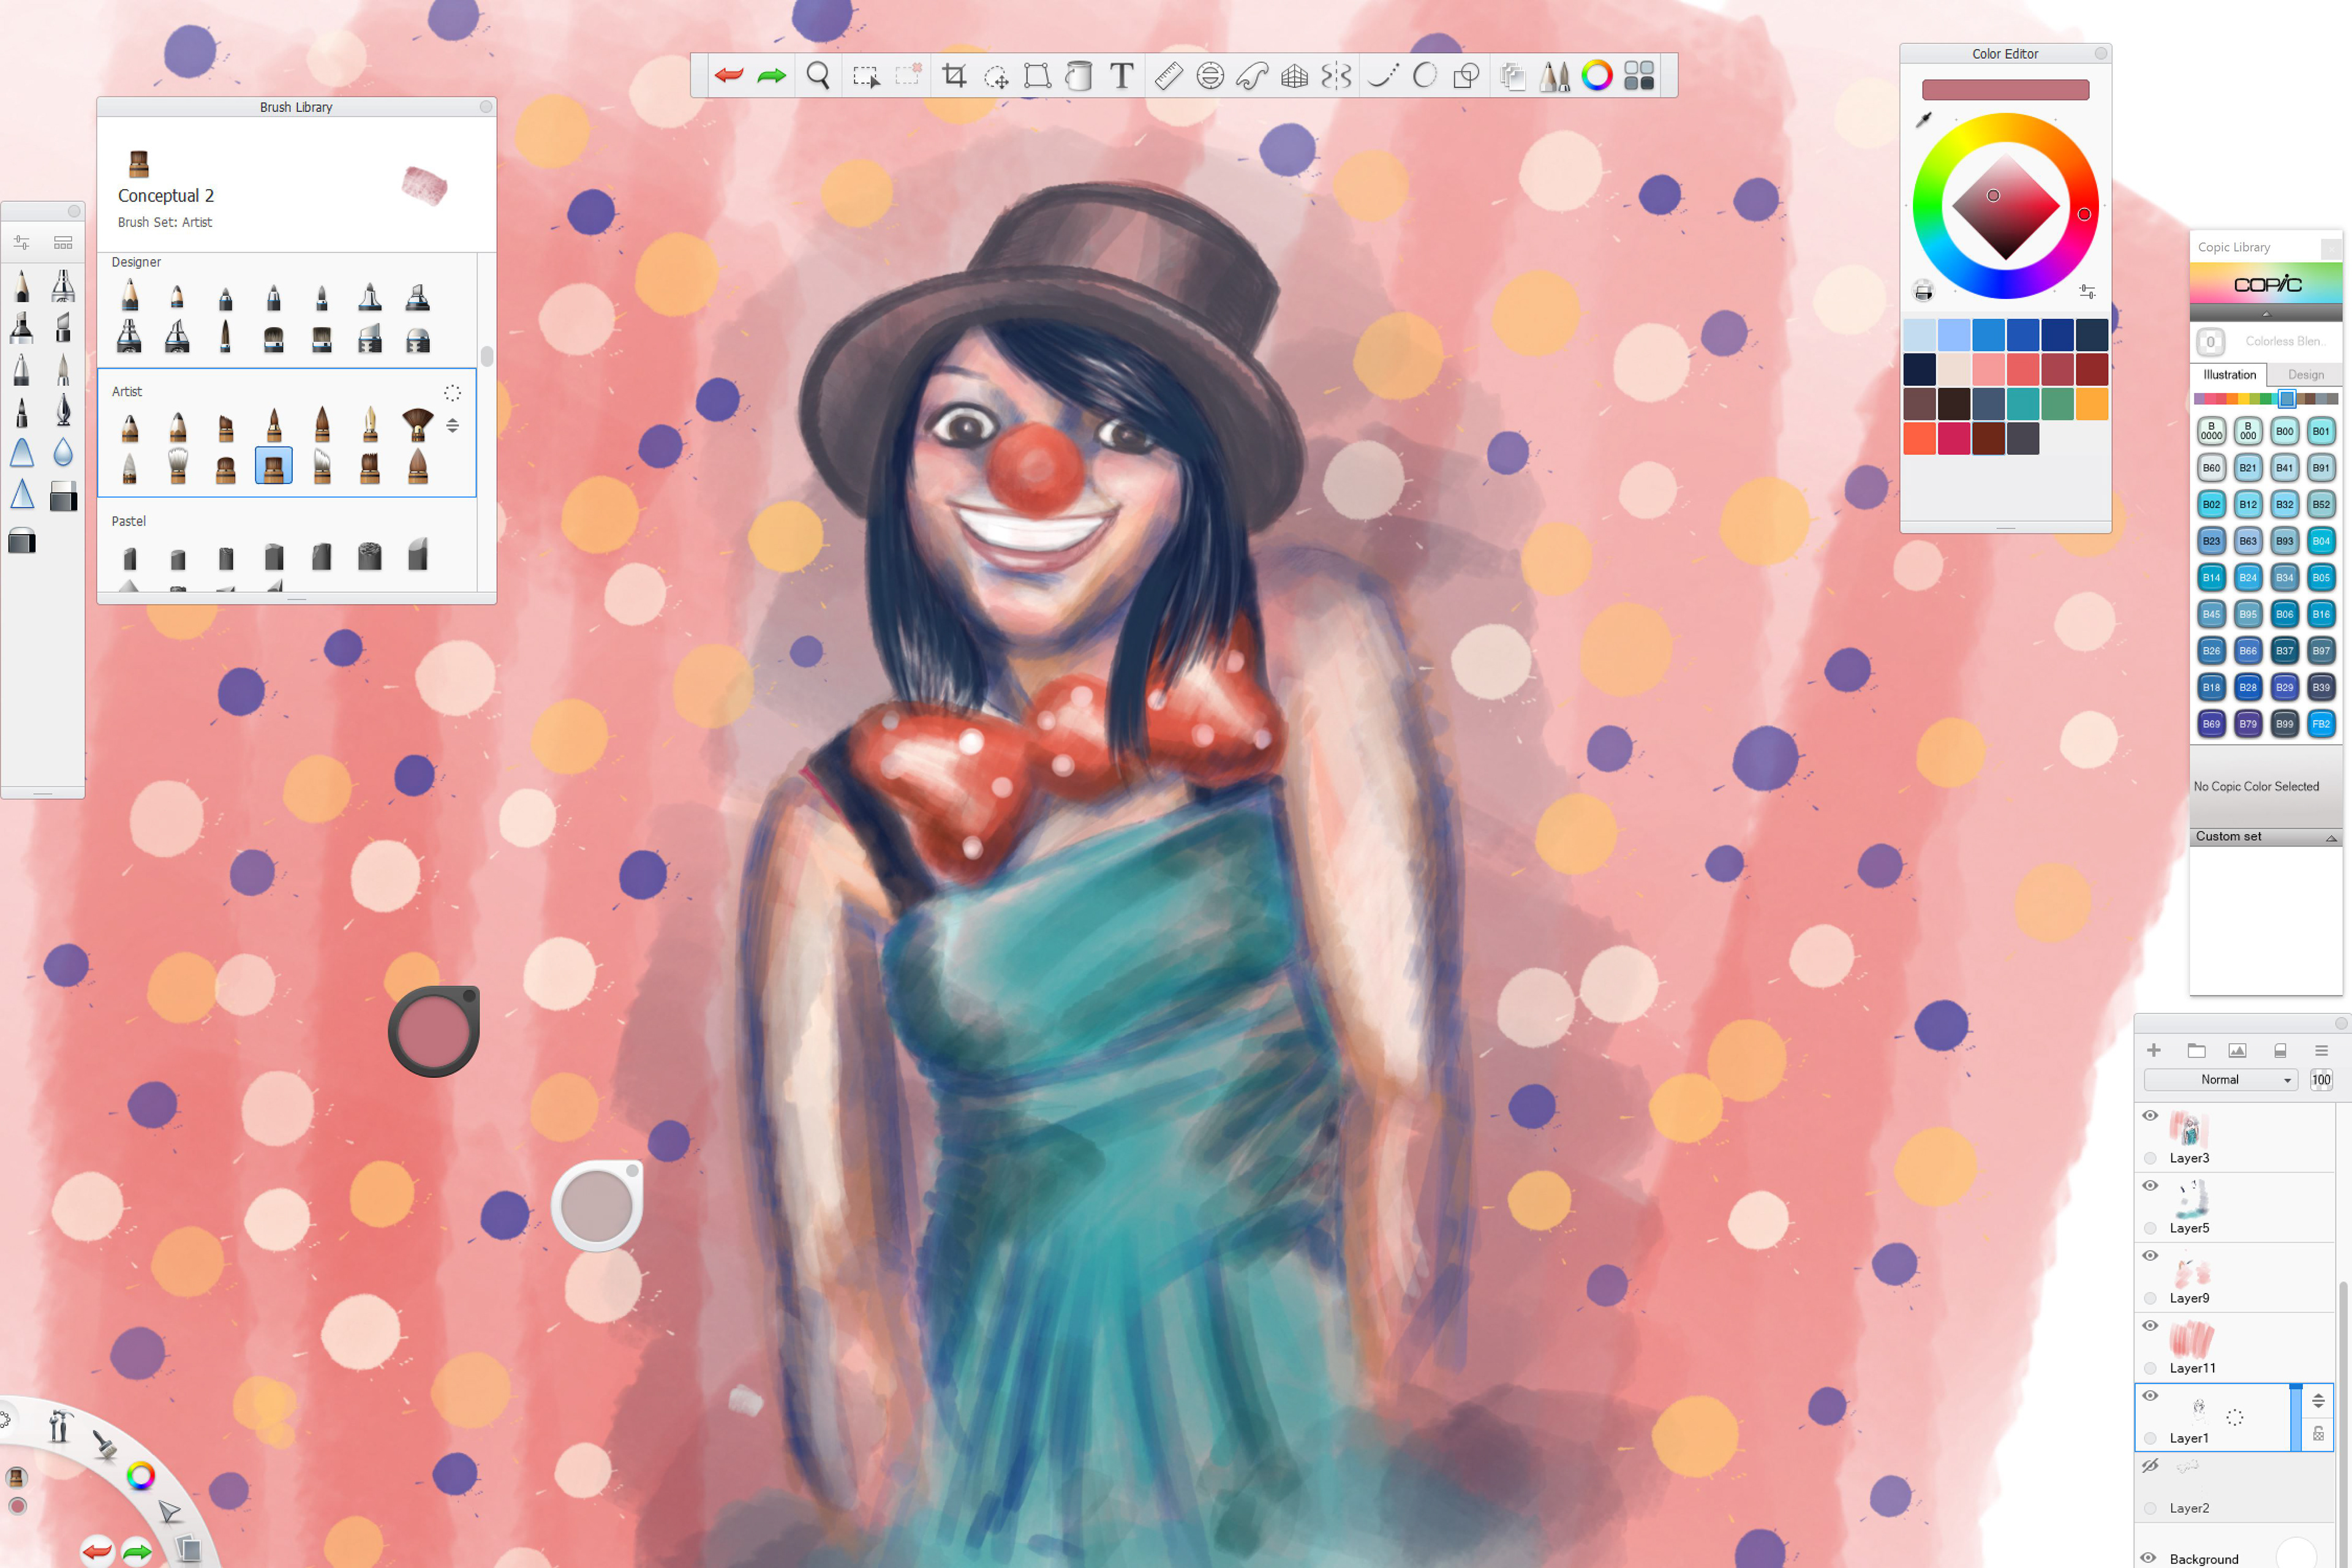Pick the orange swatch in Color Editor

(x=2091, y=404)
